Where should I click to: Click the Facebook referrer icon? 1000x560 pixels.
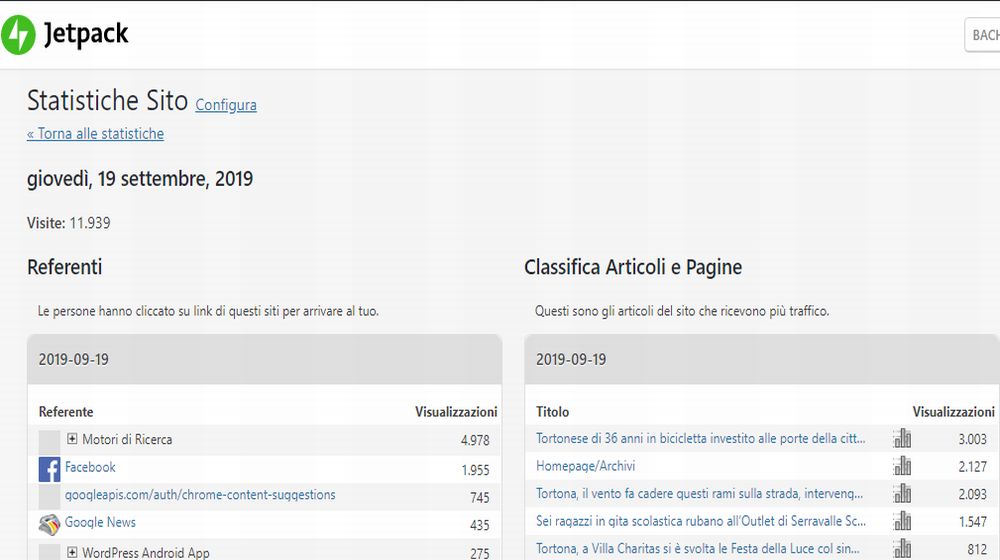pyautogui.click(x=49, y=468)
